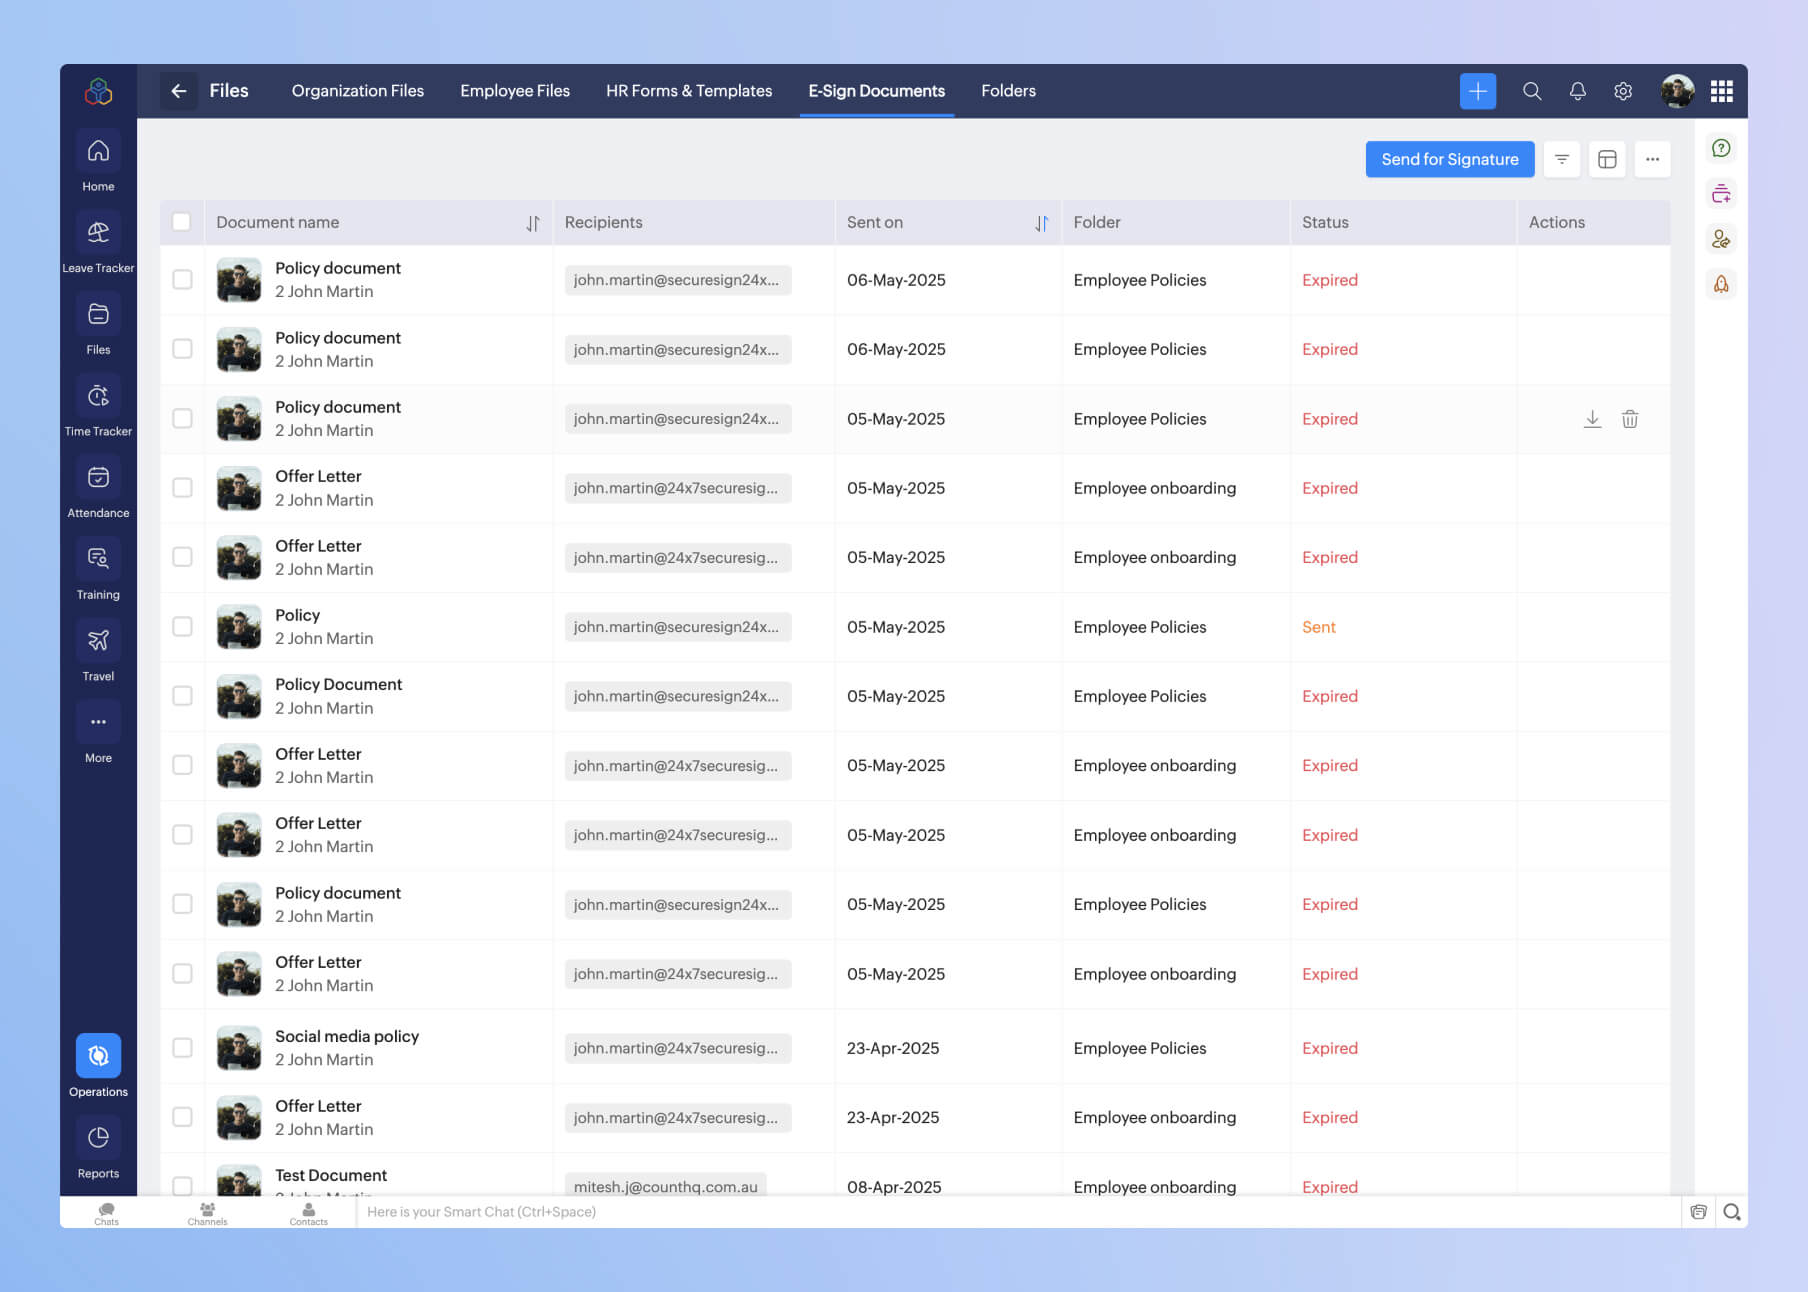
Task: Click the 23-Apr-2025 date in Social media policy row
Action: click(x=892, y=1048)
